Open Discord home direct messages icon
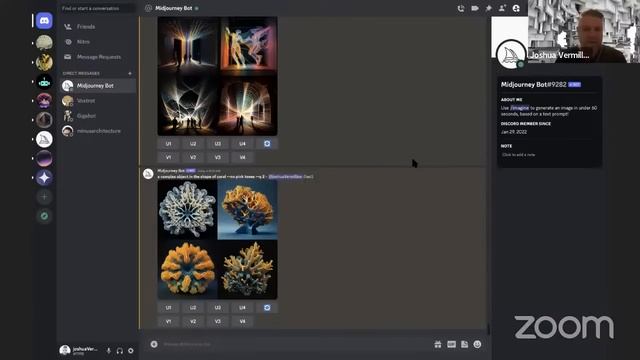 [x=44, y=20]
